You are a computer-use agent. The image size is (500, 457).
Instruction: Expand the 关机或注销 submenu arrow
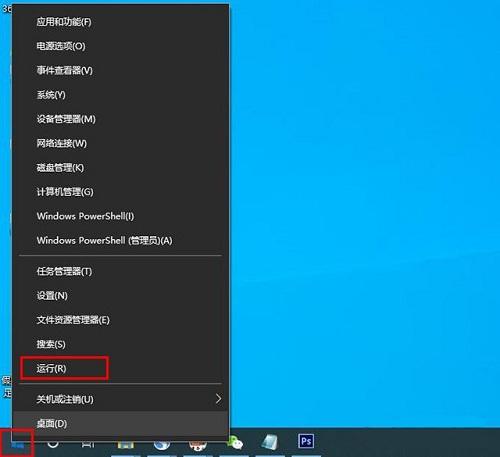(218, 399)
